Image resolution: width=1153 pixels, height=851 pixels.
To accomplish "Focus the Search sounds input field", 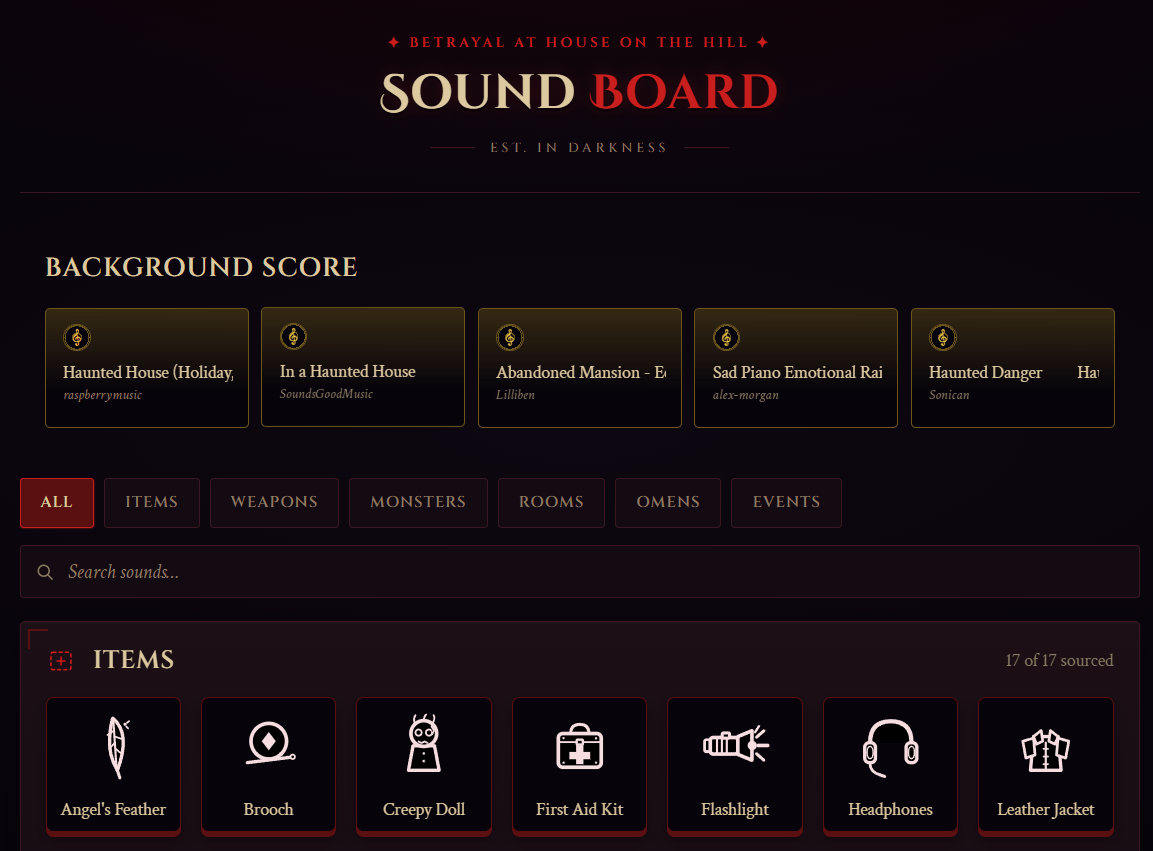I will 579,572.
